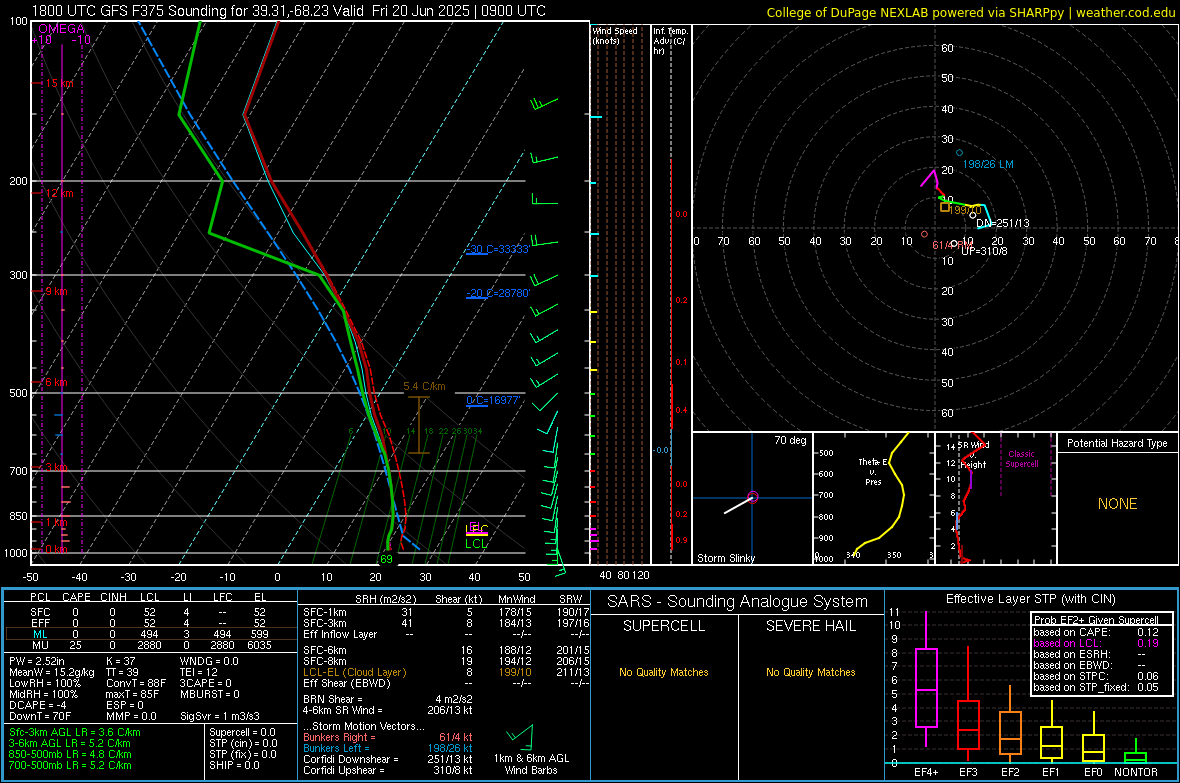Click the SARS - Sounding Analogue System title
Image resolution: width=1180 pixels, height=783 pixels.
click(738, 601)
